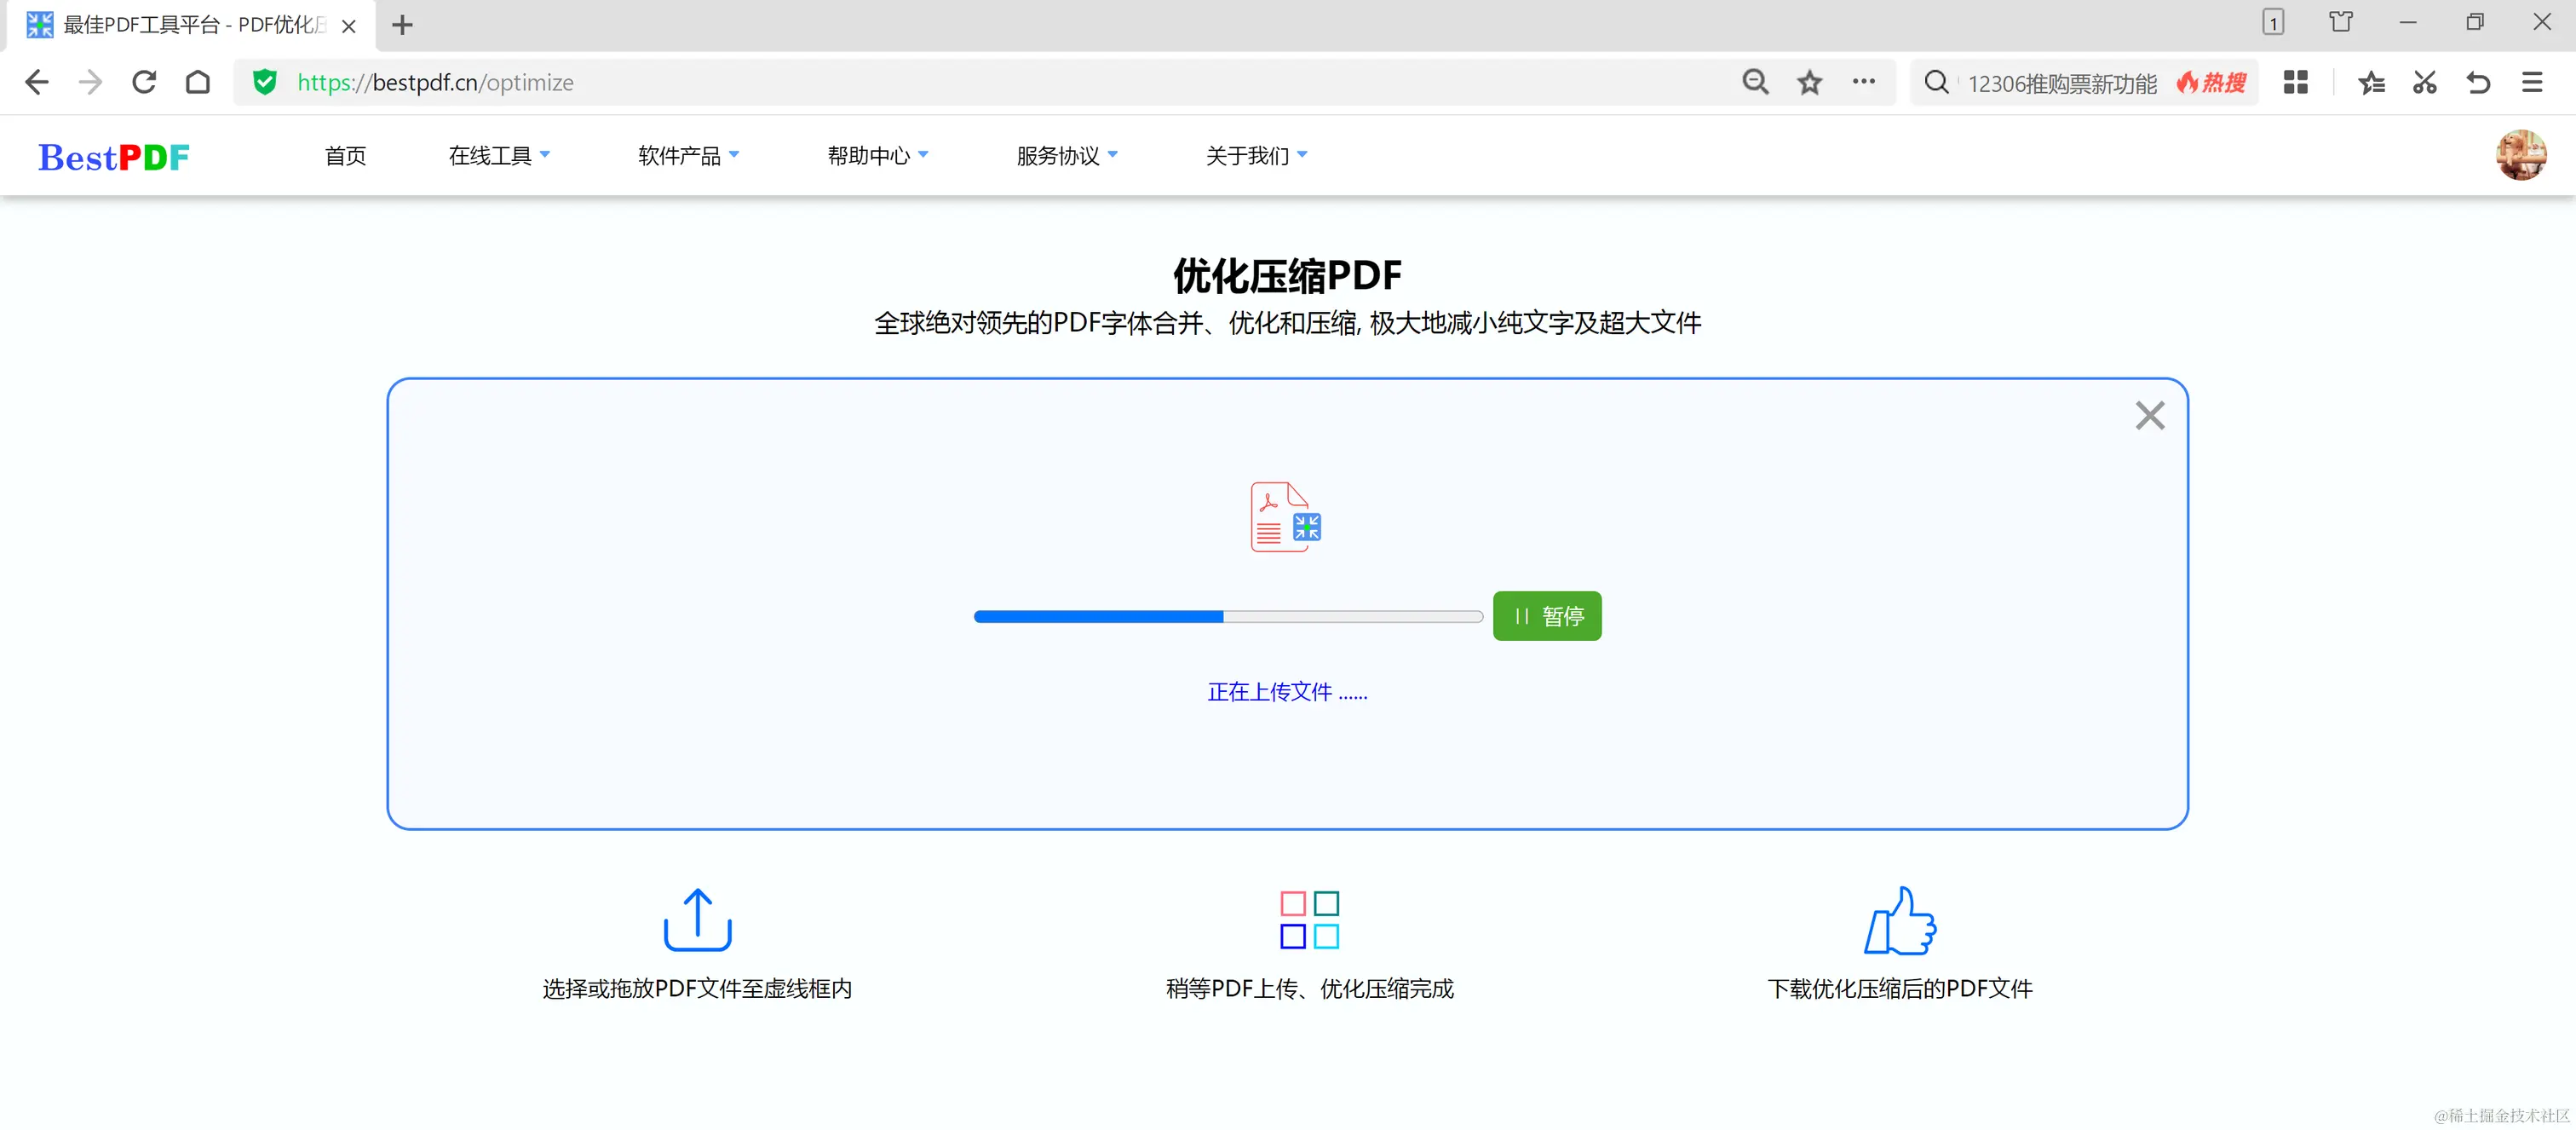Click the thumbs-up download step icon
The height and width of the screenshot is (1130, 2576).
1899,921
